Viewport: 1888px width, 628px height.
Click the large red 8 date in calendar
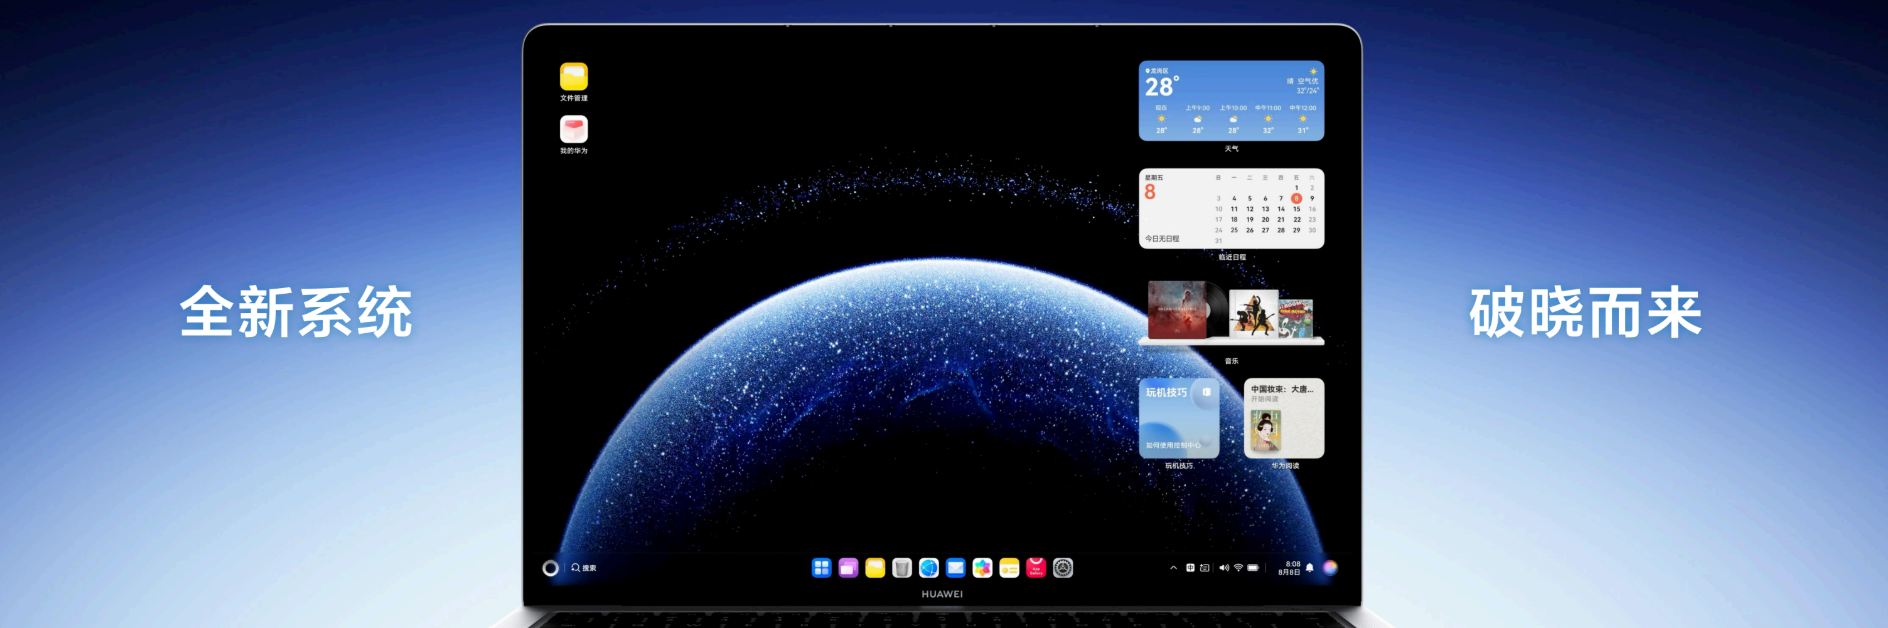(x=1150, y=192)
